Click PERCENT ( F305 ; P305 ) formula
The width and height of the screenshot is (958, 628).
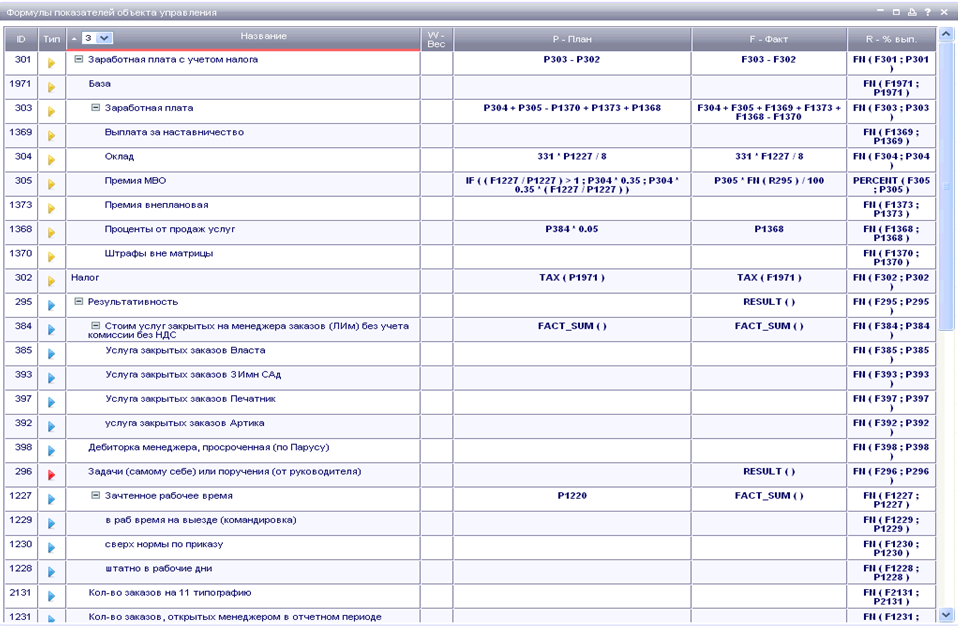coord(891,184)
